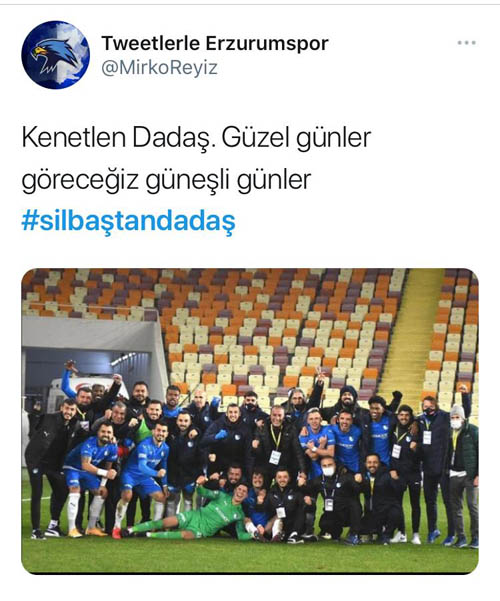The width and height of the screenshot is (500, 601).
Task: Click the grass foreground of the photo
Action: (250, 556)
